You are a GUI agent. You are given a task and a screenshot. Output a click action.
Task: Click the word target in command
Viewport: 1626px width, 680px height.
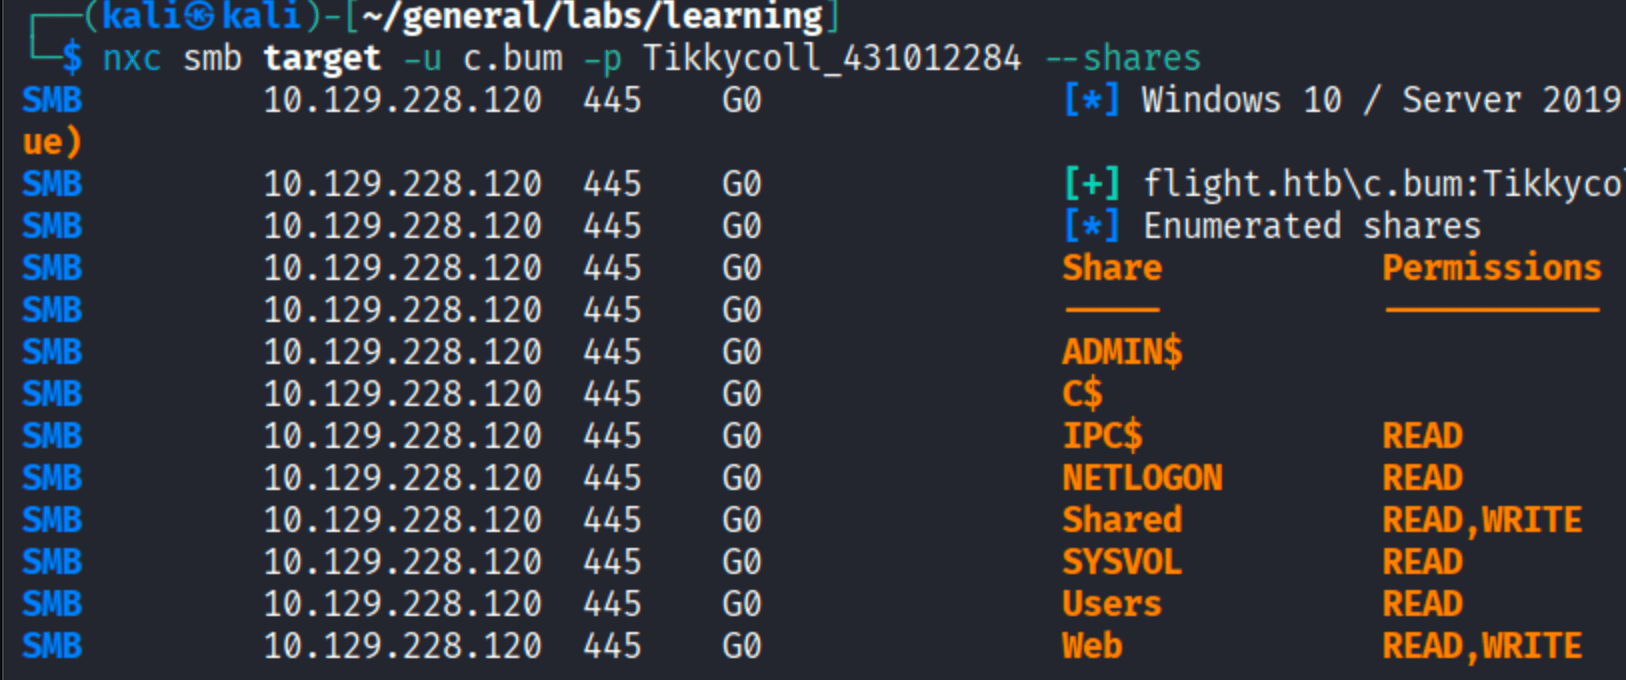(x=322, y=58)
